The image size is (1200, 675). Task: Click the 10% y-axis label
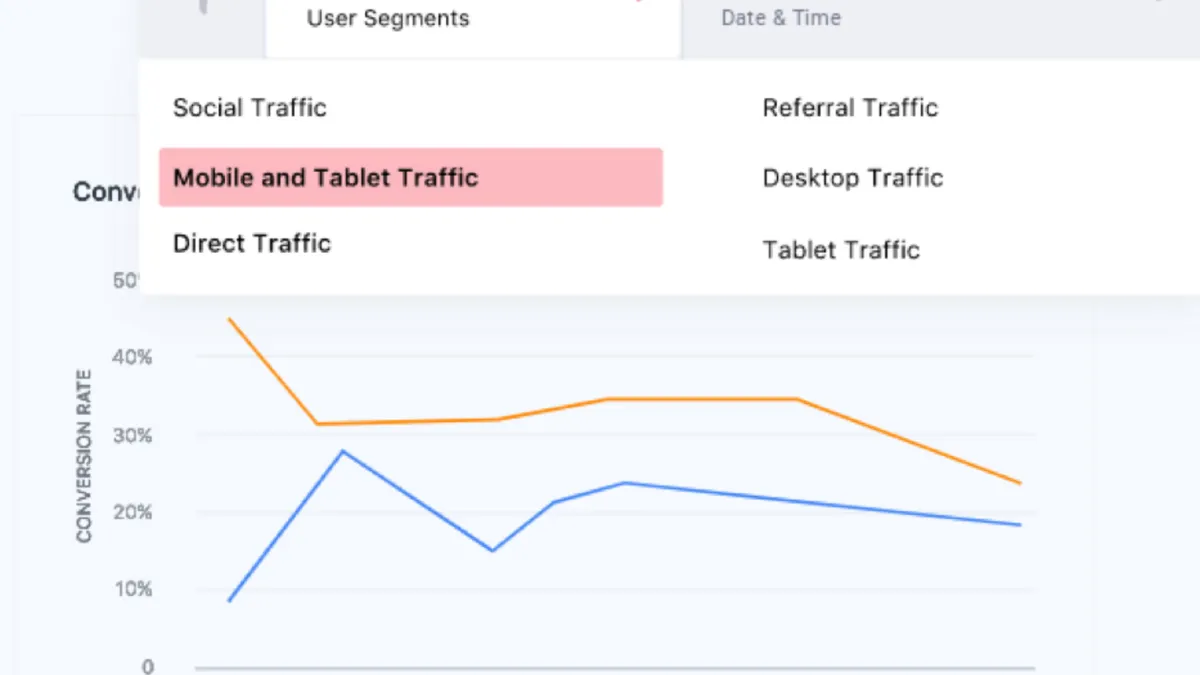pos(132,590)
